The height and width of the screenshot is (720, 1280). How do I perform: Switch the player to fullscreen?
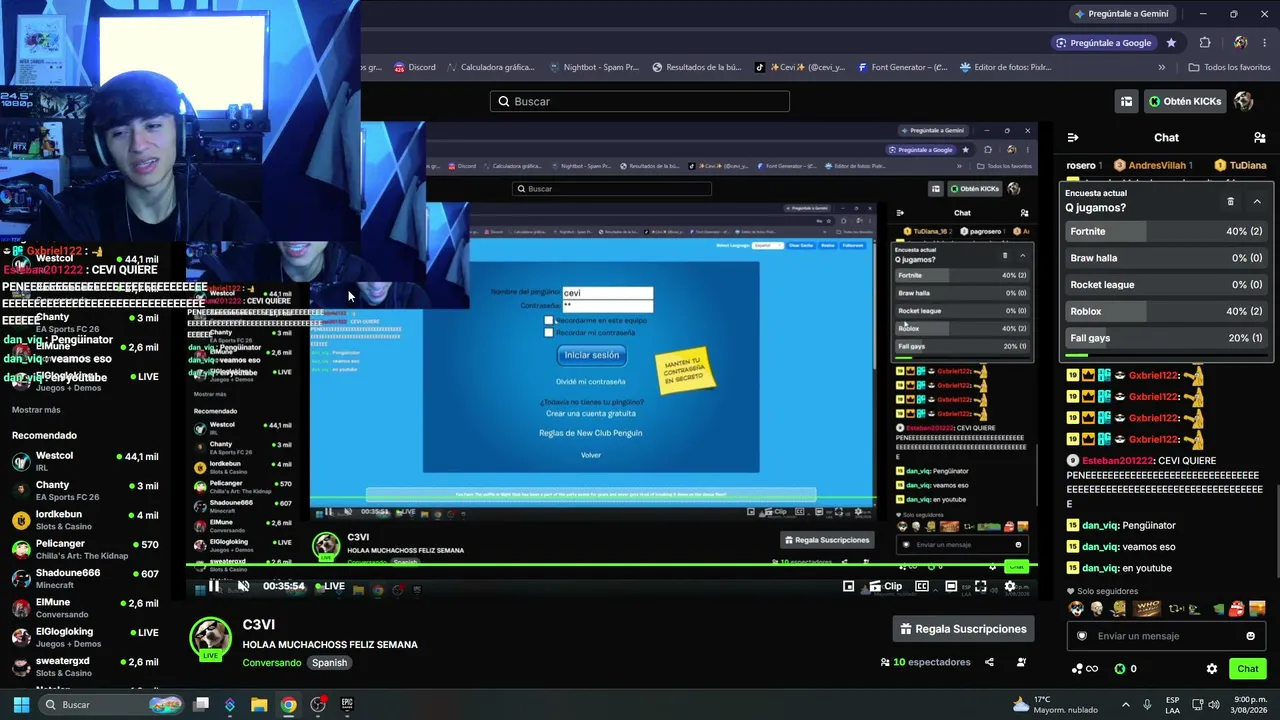[x=980, y=586]
